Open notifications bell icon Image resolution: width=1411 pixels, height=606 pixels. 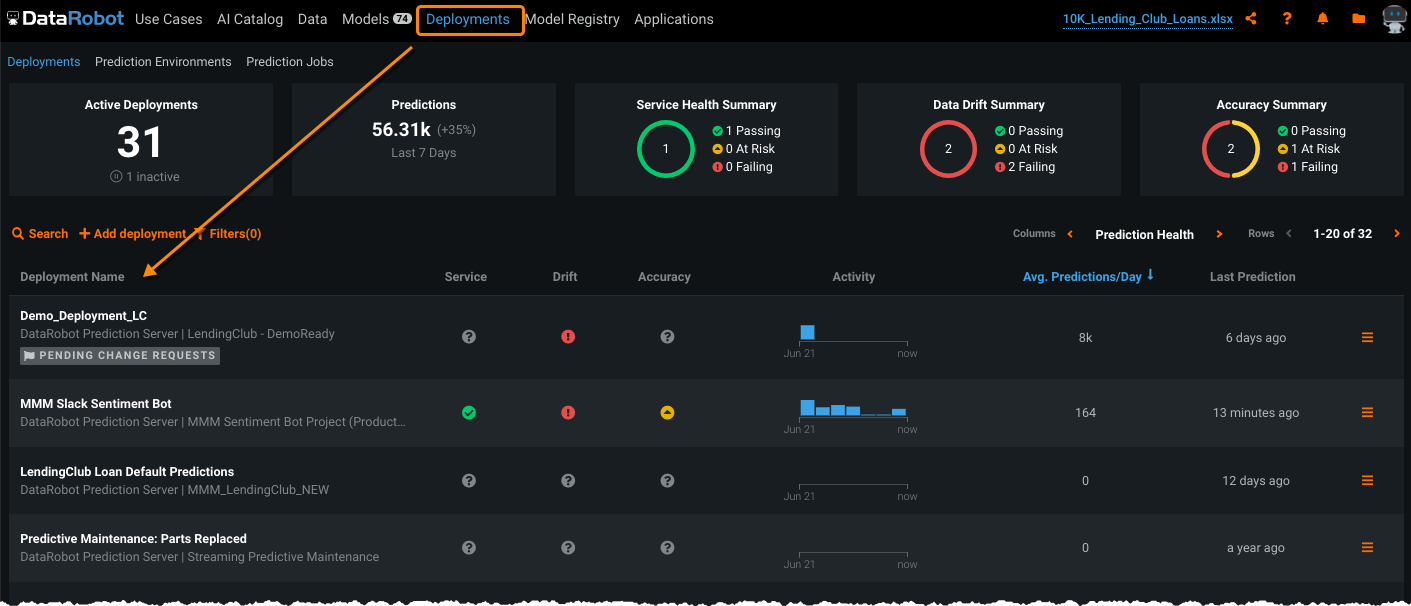tap(1323, 19)
